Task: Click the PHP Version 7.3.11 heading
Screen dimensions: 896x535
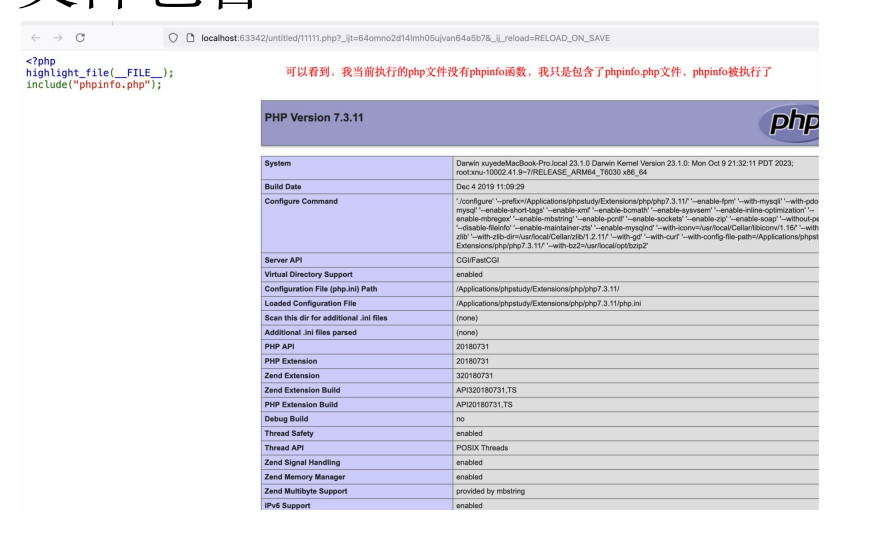Action: click(313, 118)
